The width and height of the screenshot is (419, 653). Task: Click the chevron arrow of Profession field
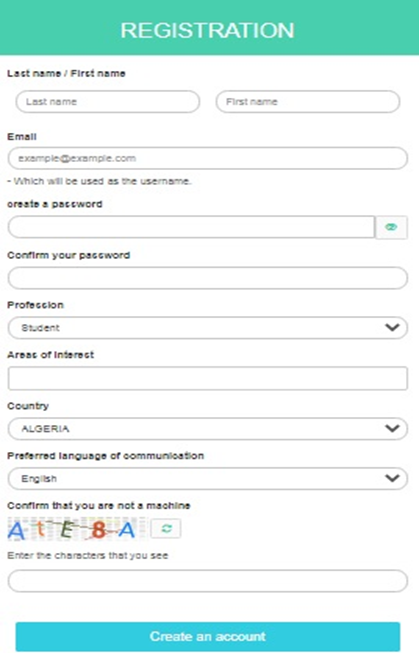click(392, 328)
